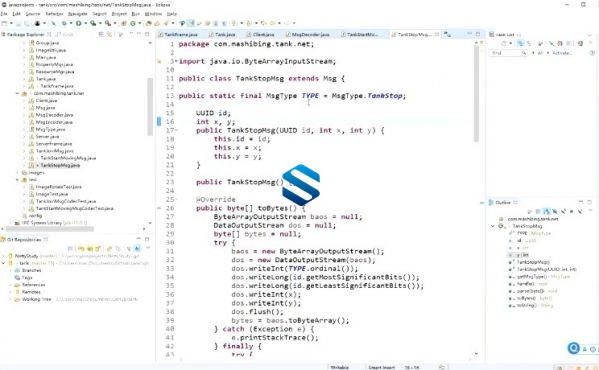
Task: Open the Window menu
Action: [153, 14]
